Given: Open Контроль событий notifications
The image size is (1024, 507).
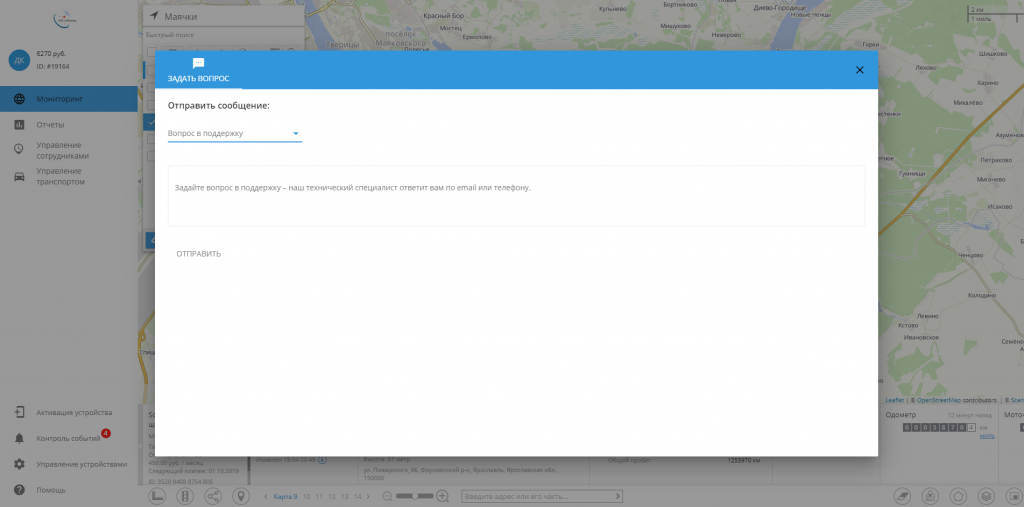Looking at the screenshot, I should 69,438.
